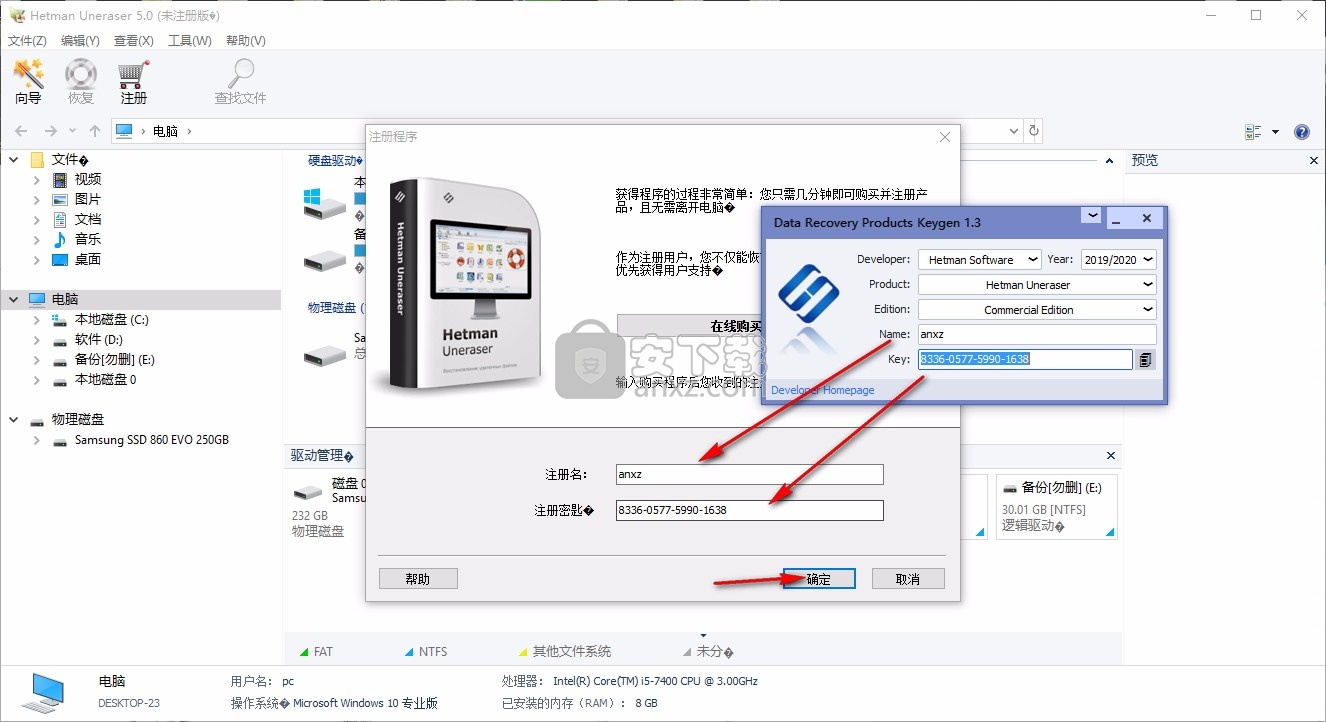Image resolution: width=1326 pixels, height=722 pixels.
Task: Click 帮助 button in registration dialog
Action: (418, 579)
